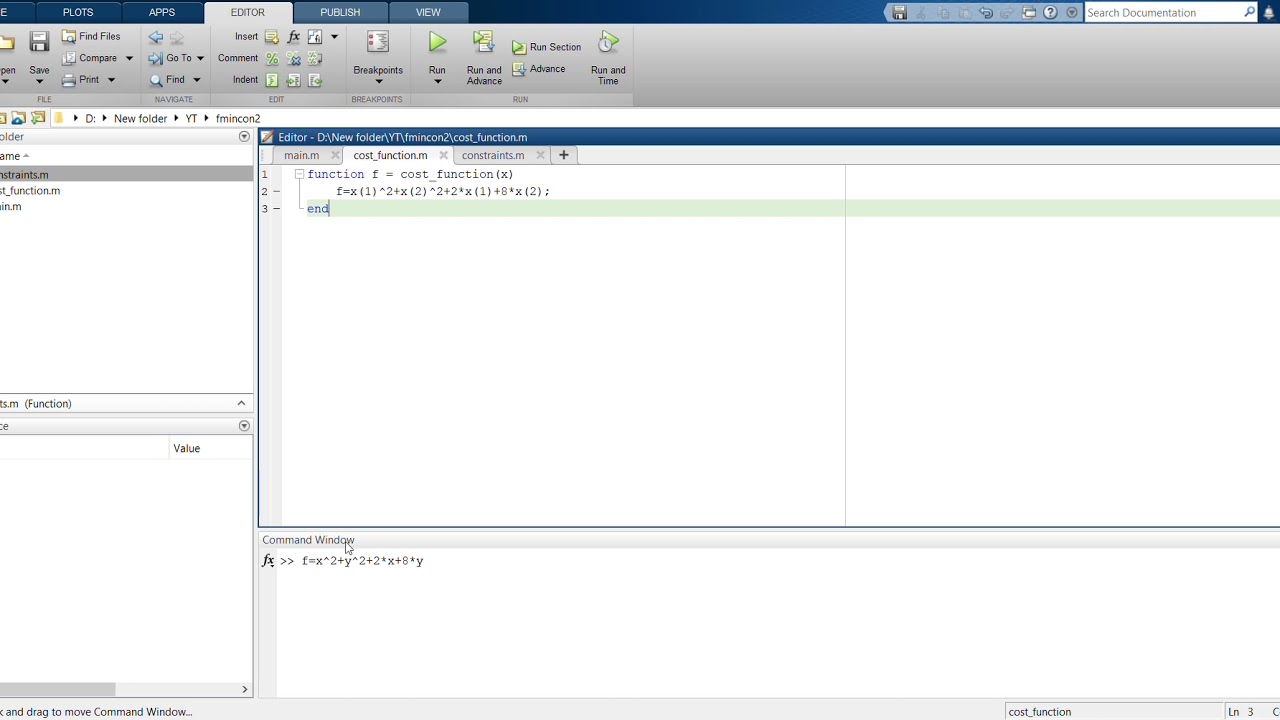Image resolution: width=1280 pixels, height=720 pixels.
Task: Click the decrease indent icon
Action: [x=315, y=80]
